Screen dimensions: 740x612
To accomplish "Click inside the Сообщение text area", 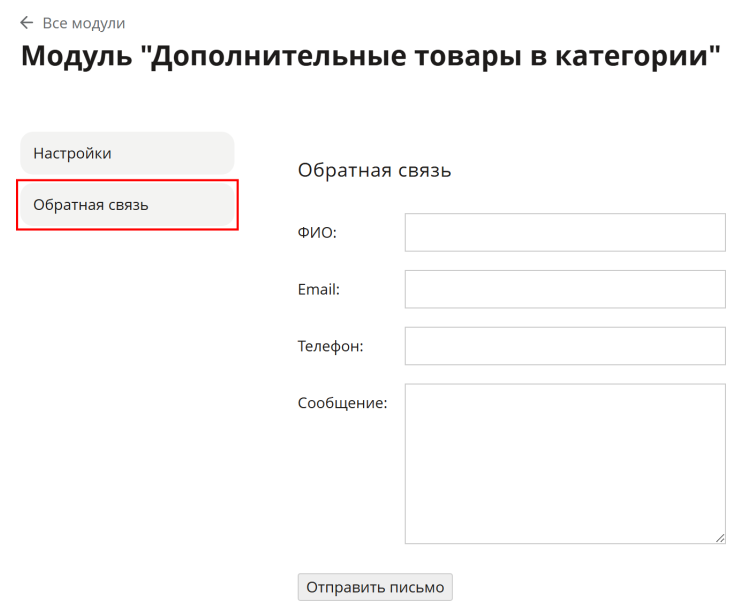I will pos(565,464).
